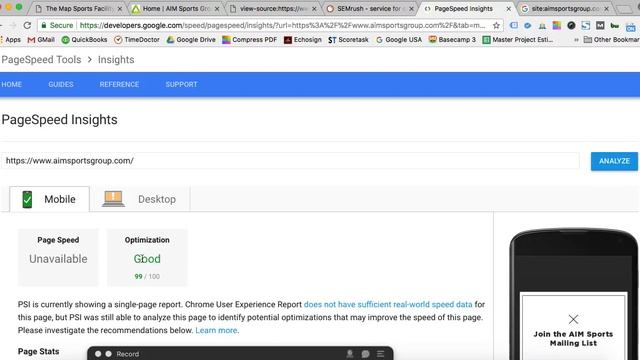This screenshot has height=360, width=640.
Task: Open the GMail bookmark
Action: pos(41,40)
